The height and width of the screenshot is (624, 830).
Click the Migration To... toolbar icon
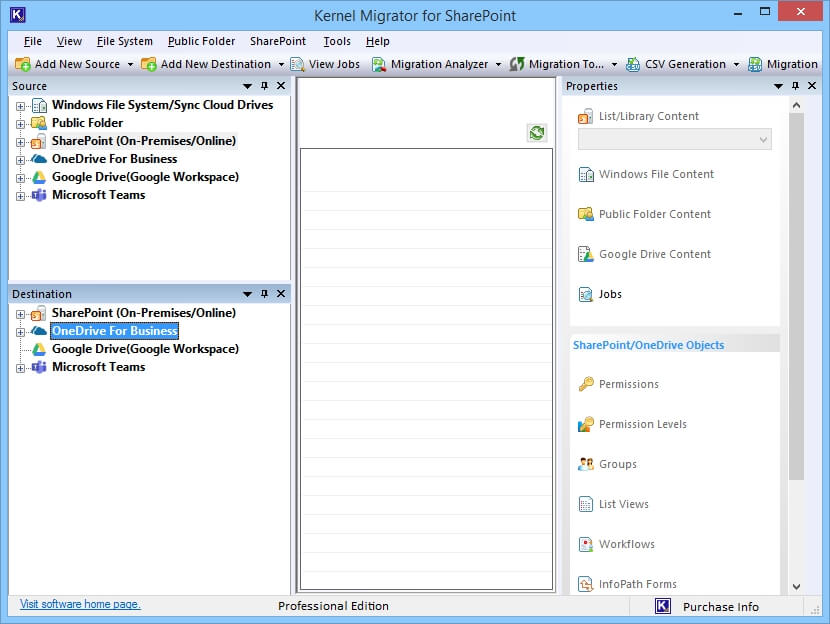[517, 65]
